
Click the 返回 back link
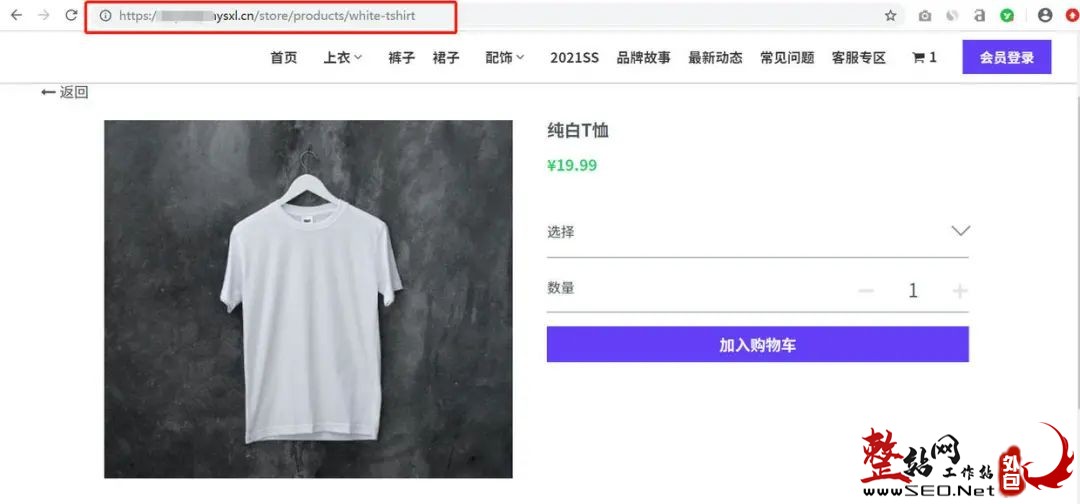(65, 92)
